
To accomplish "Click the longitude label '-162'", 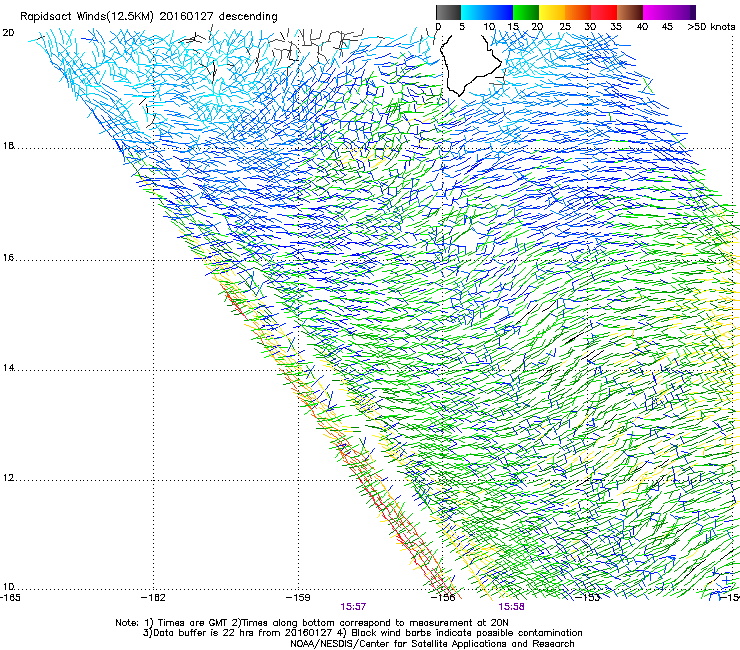I will 154,598.
